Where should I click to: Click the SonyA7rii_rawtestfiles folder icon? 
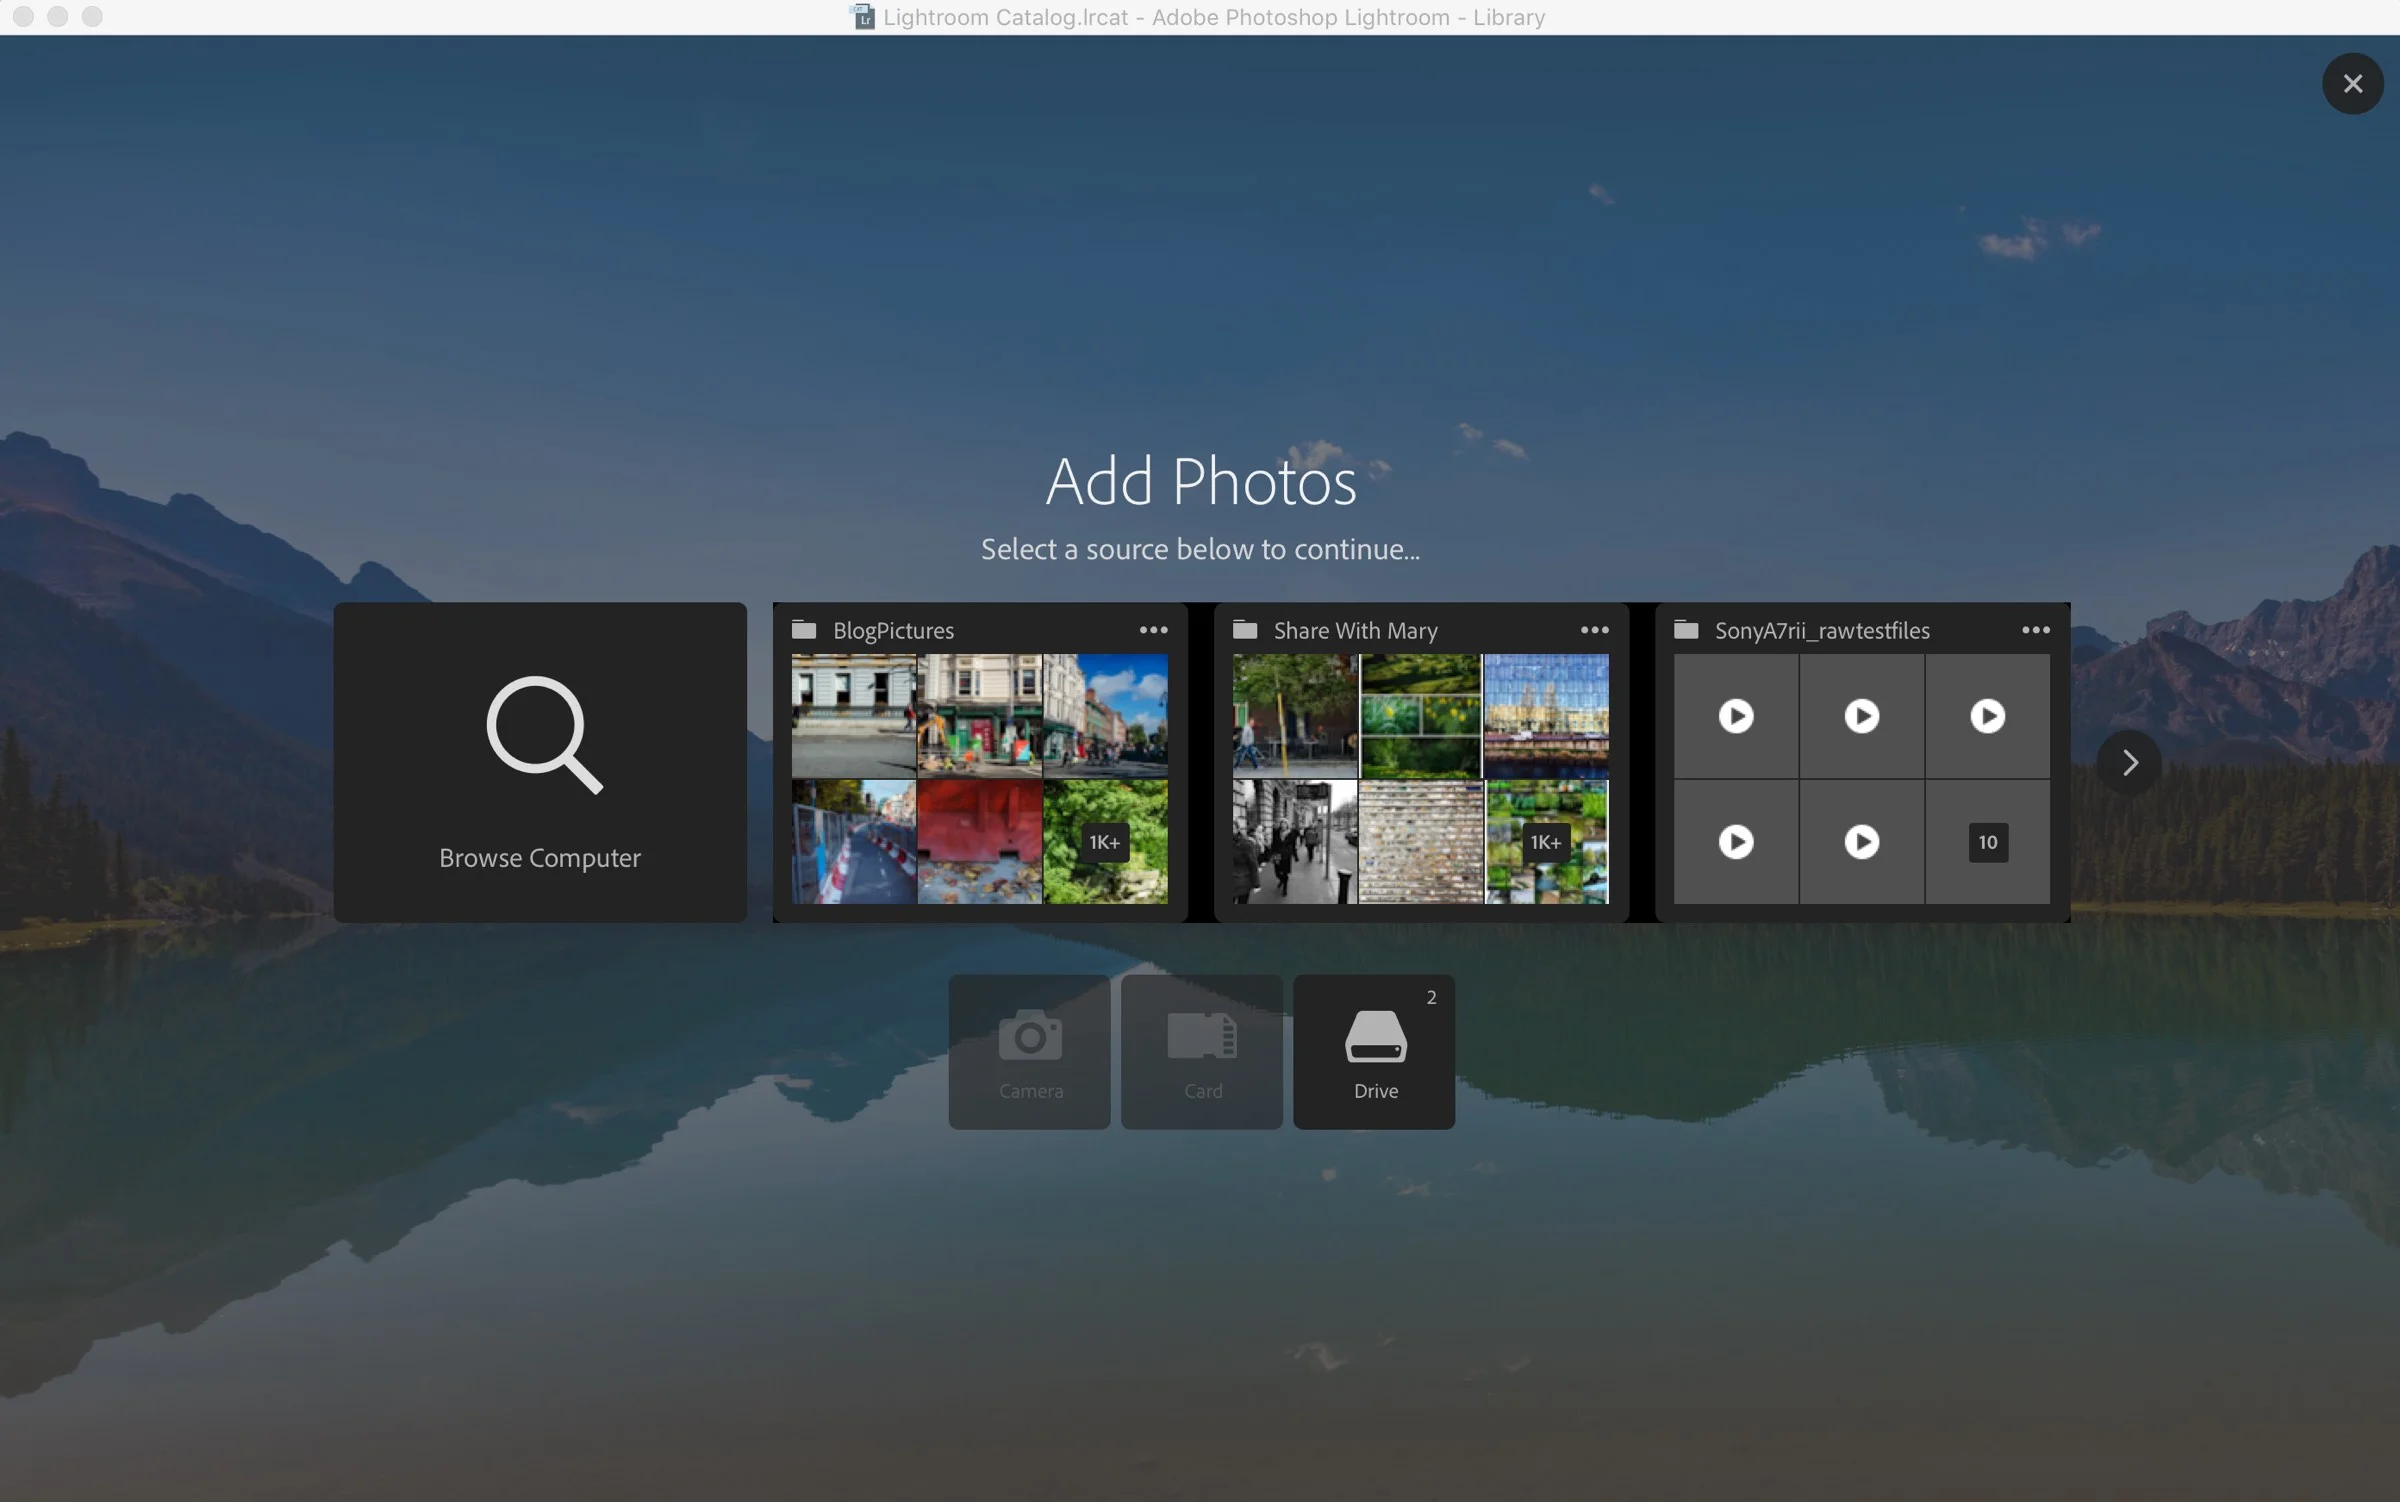pyautogui.click(x=1686, y=630)
